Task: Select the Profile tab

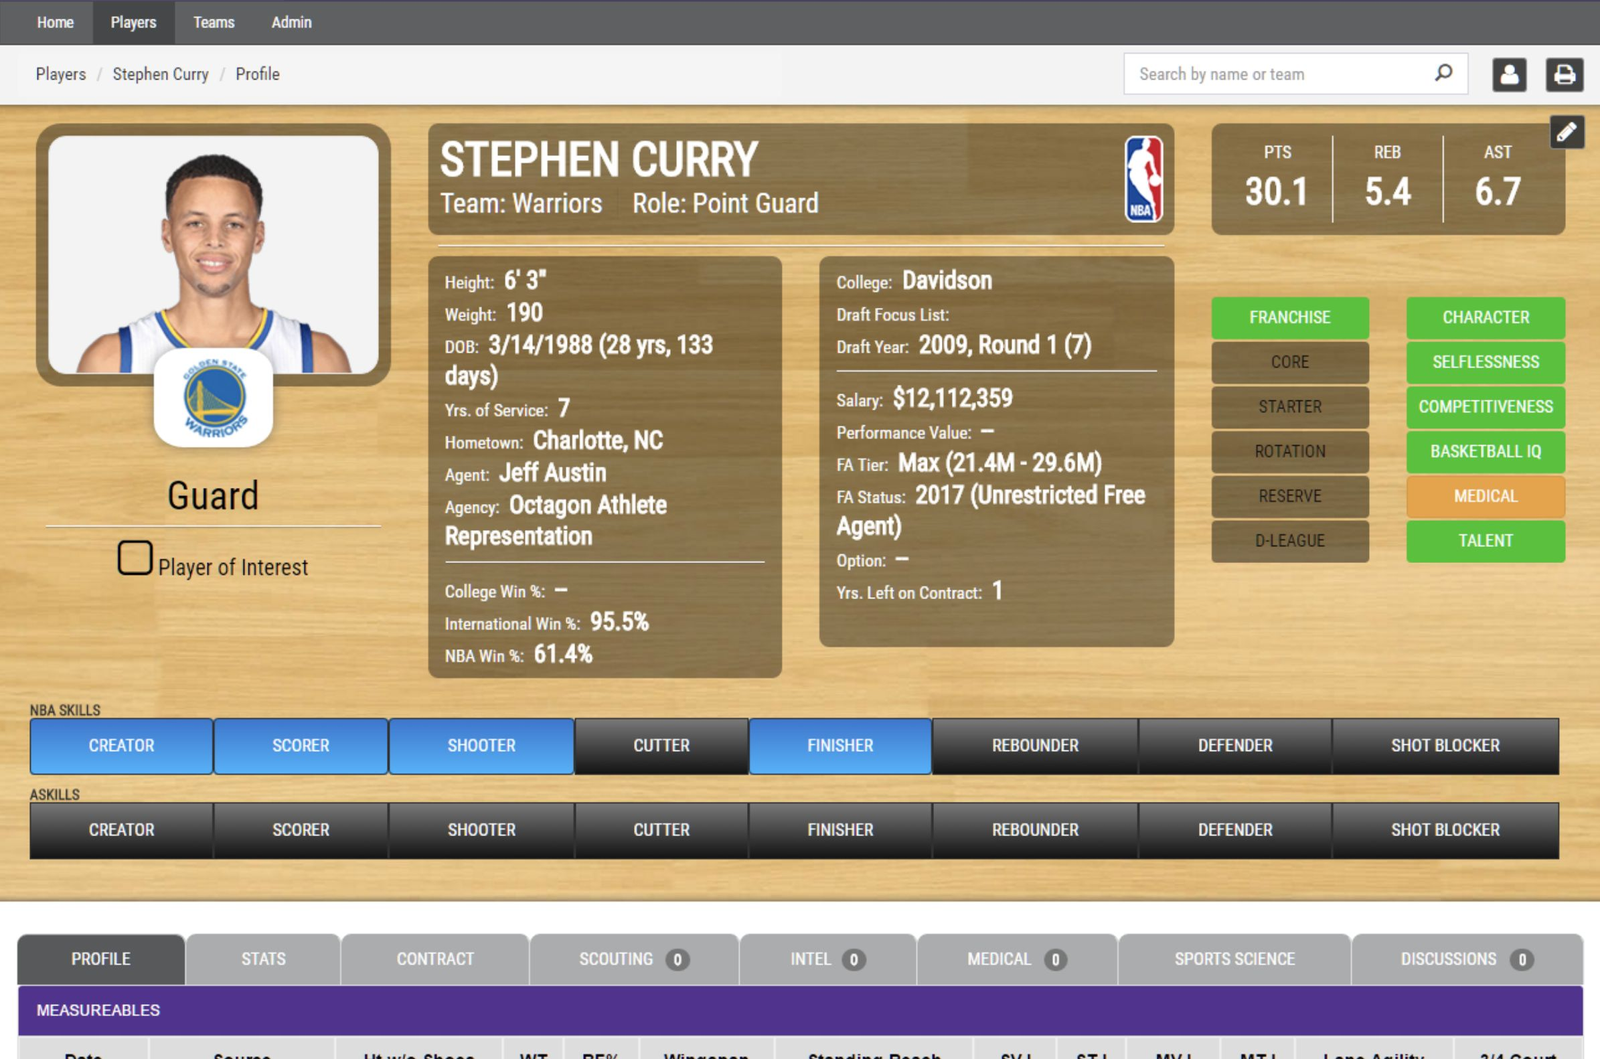Action: [101, 959]
